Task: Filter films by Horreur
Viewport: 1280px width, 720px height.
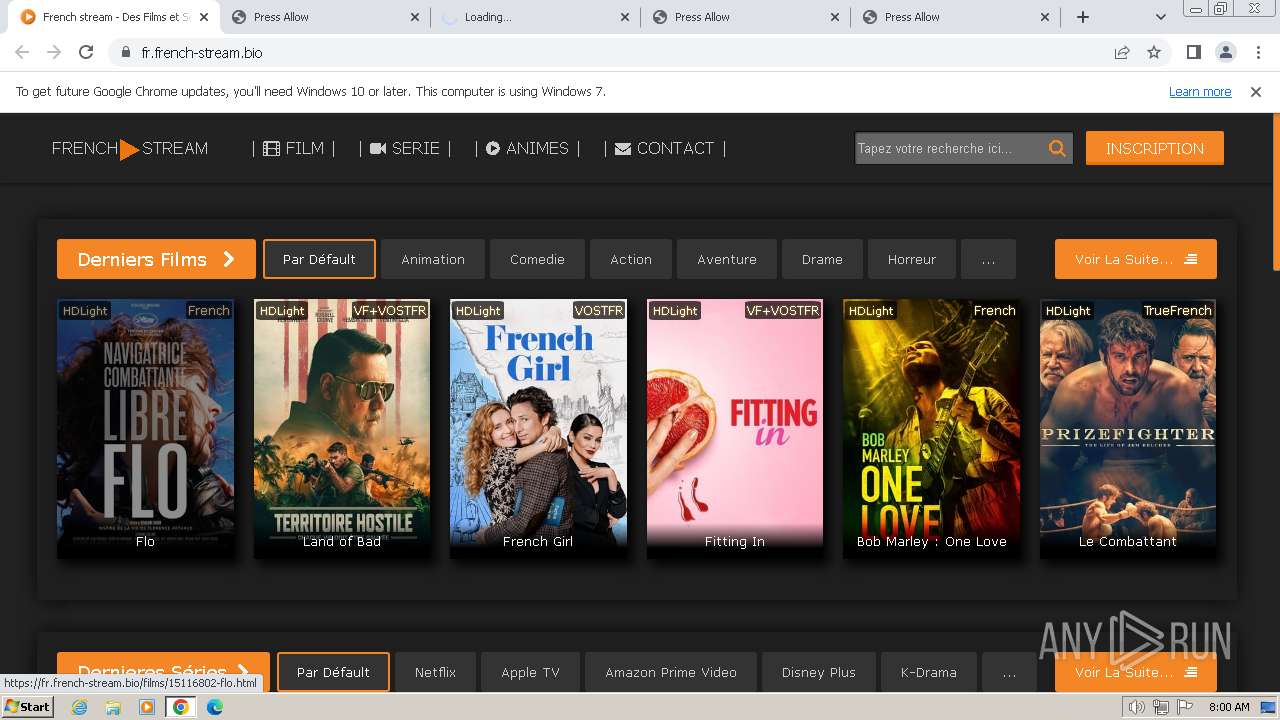Action: tap(912, 259)
